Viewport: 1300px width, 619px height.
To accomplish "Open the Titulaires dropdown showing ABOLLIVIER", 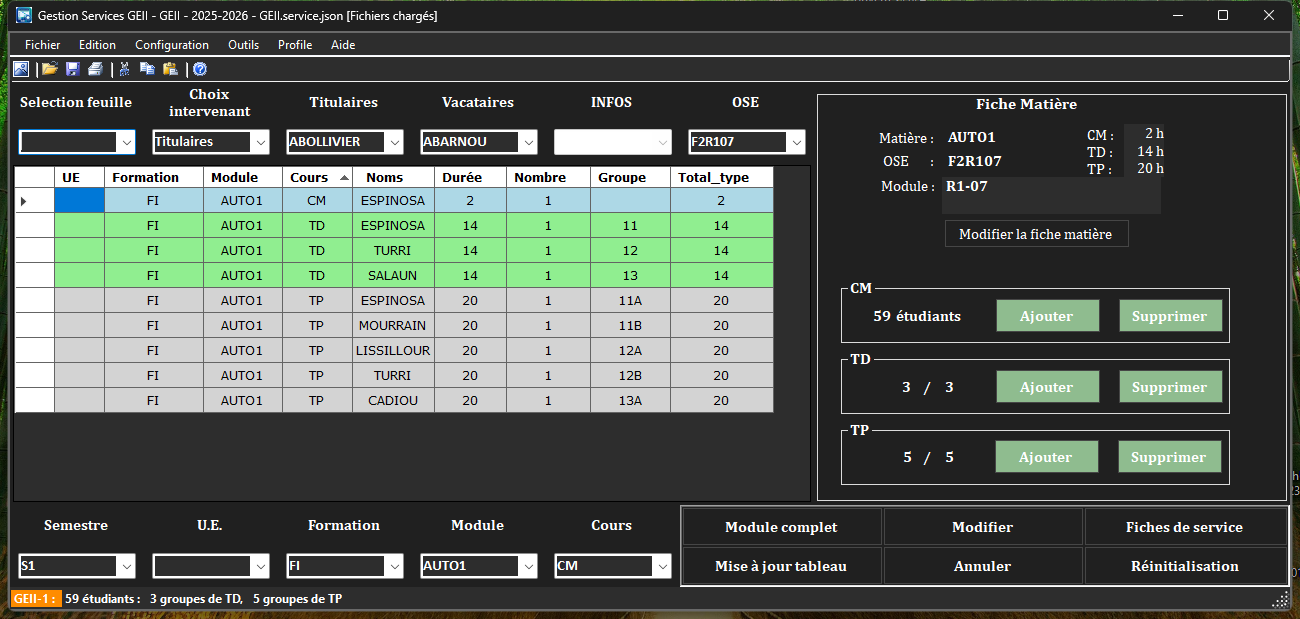I will click(395, 142).
